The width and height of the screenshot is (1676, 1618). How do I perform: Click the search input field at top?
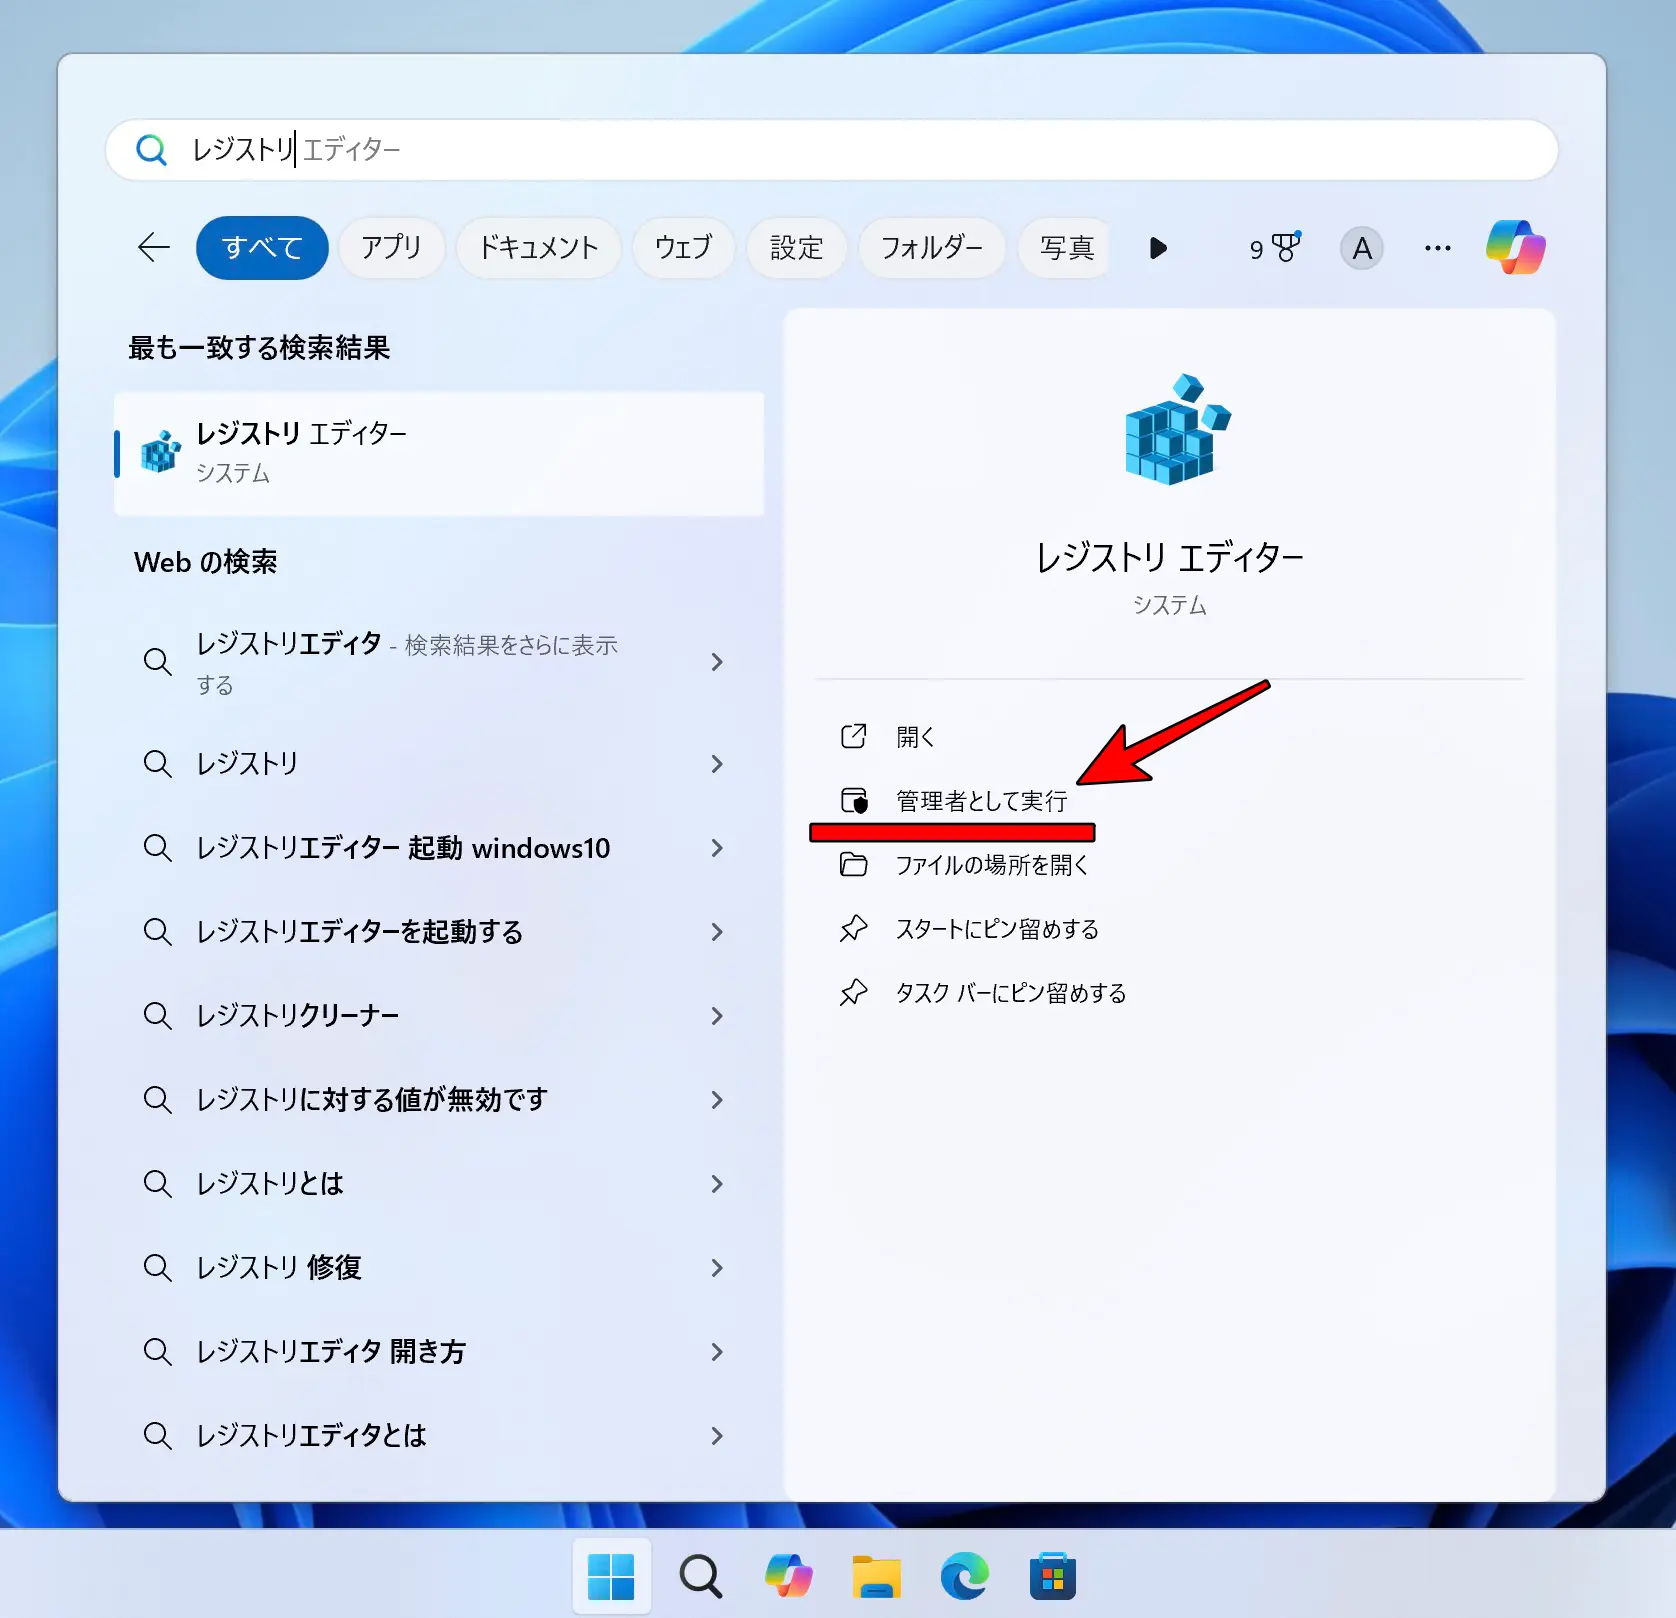[x=700, y=150]
